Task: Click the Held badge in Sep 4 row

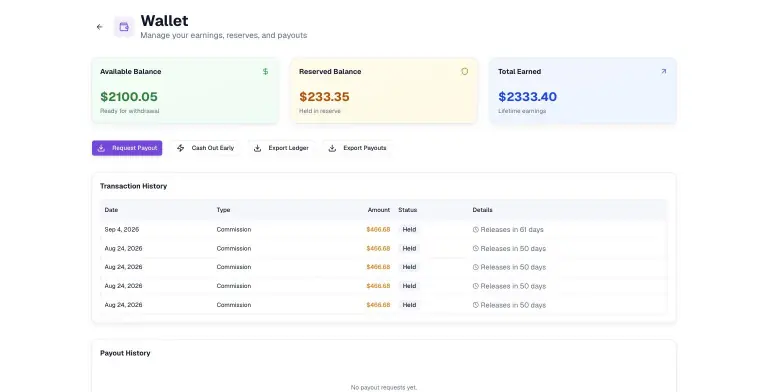Action: (x=409, y=229)
